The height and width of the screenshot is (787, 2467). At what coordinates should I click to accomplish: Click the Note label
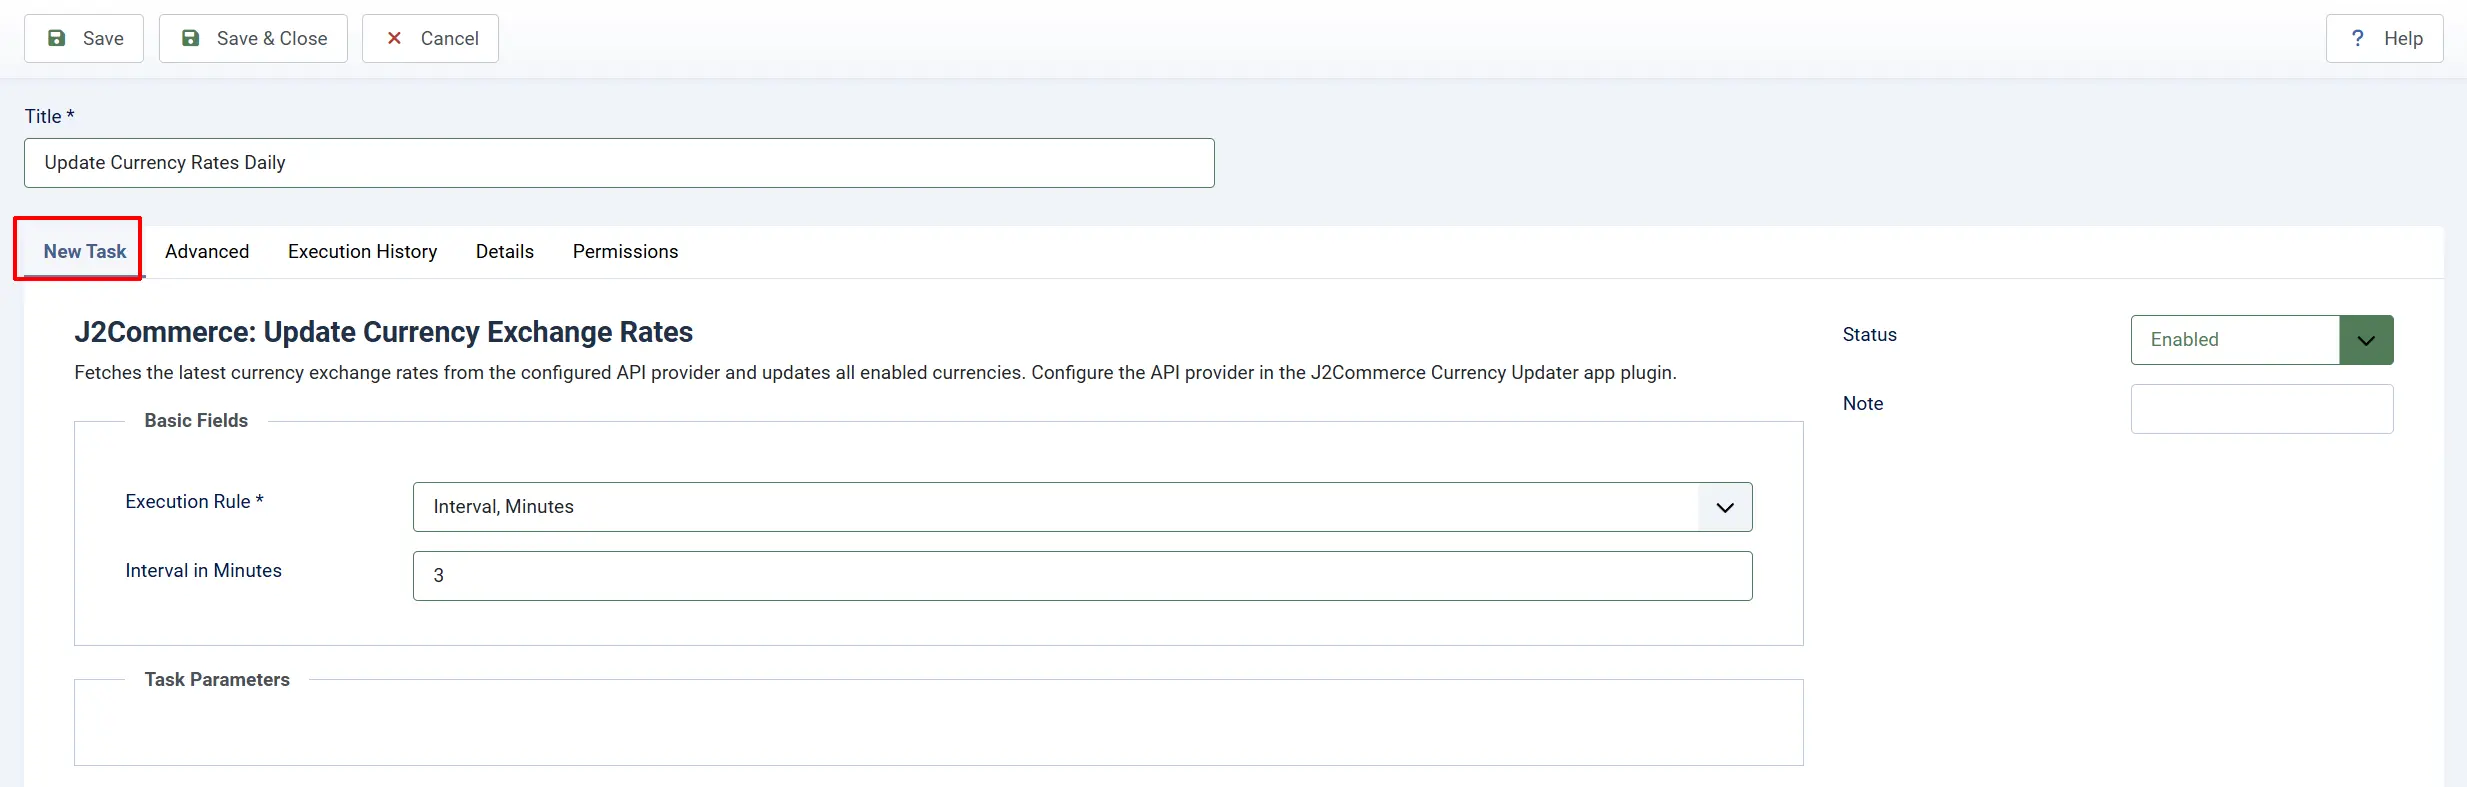click(1862, 403)
